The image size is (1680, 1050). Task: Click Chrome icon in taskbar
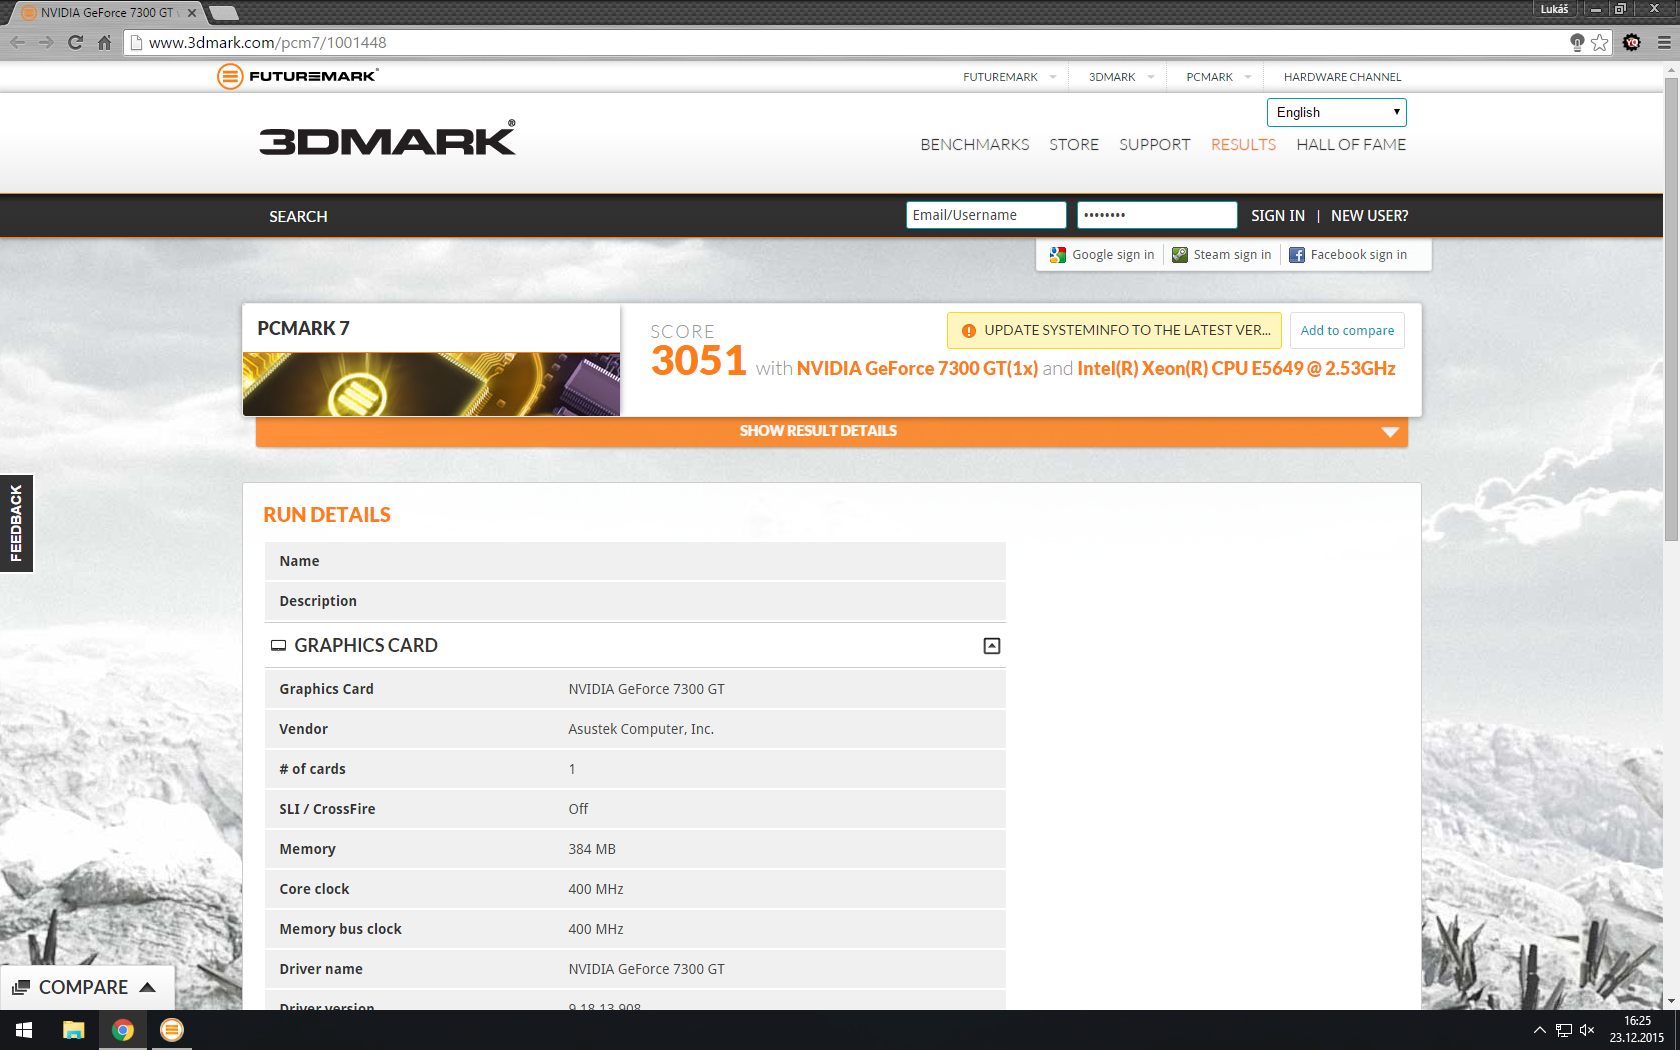[123, 1030]
